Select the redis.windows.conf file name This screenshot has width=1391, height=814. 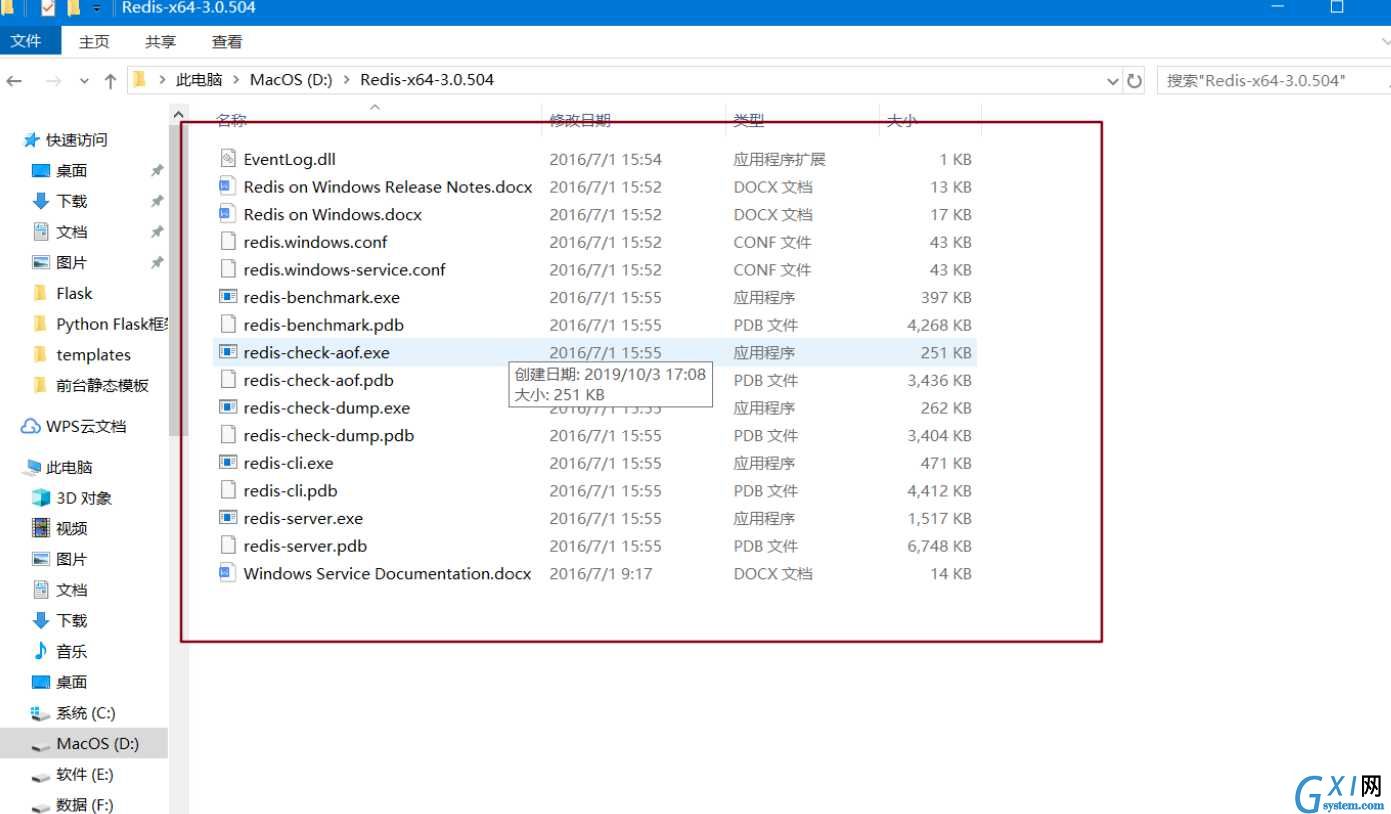(x=315, y=242)
